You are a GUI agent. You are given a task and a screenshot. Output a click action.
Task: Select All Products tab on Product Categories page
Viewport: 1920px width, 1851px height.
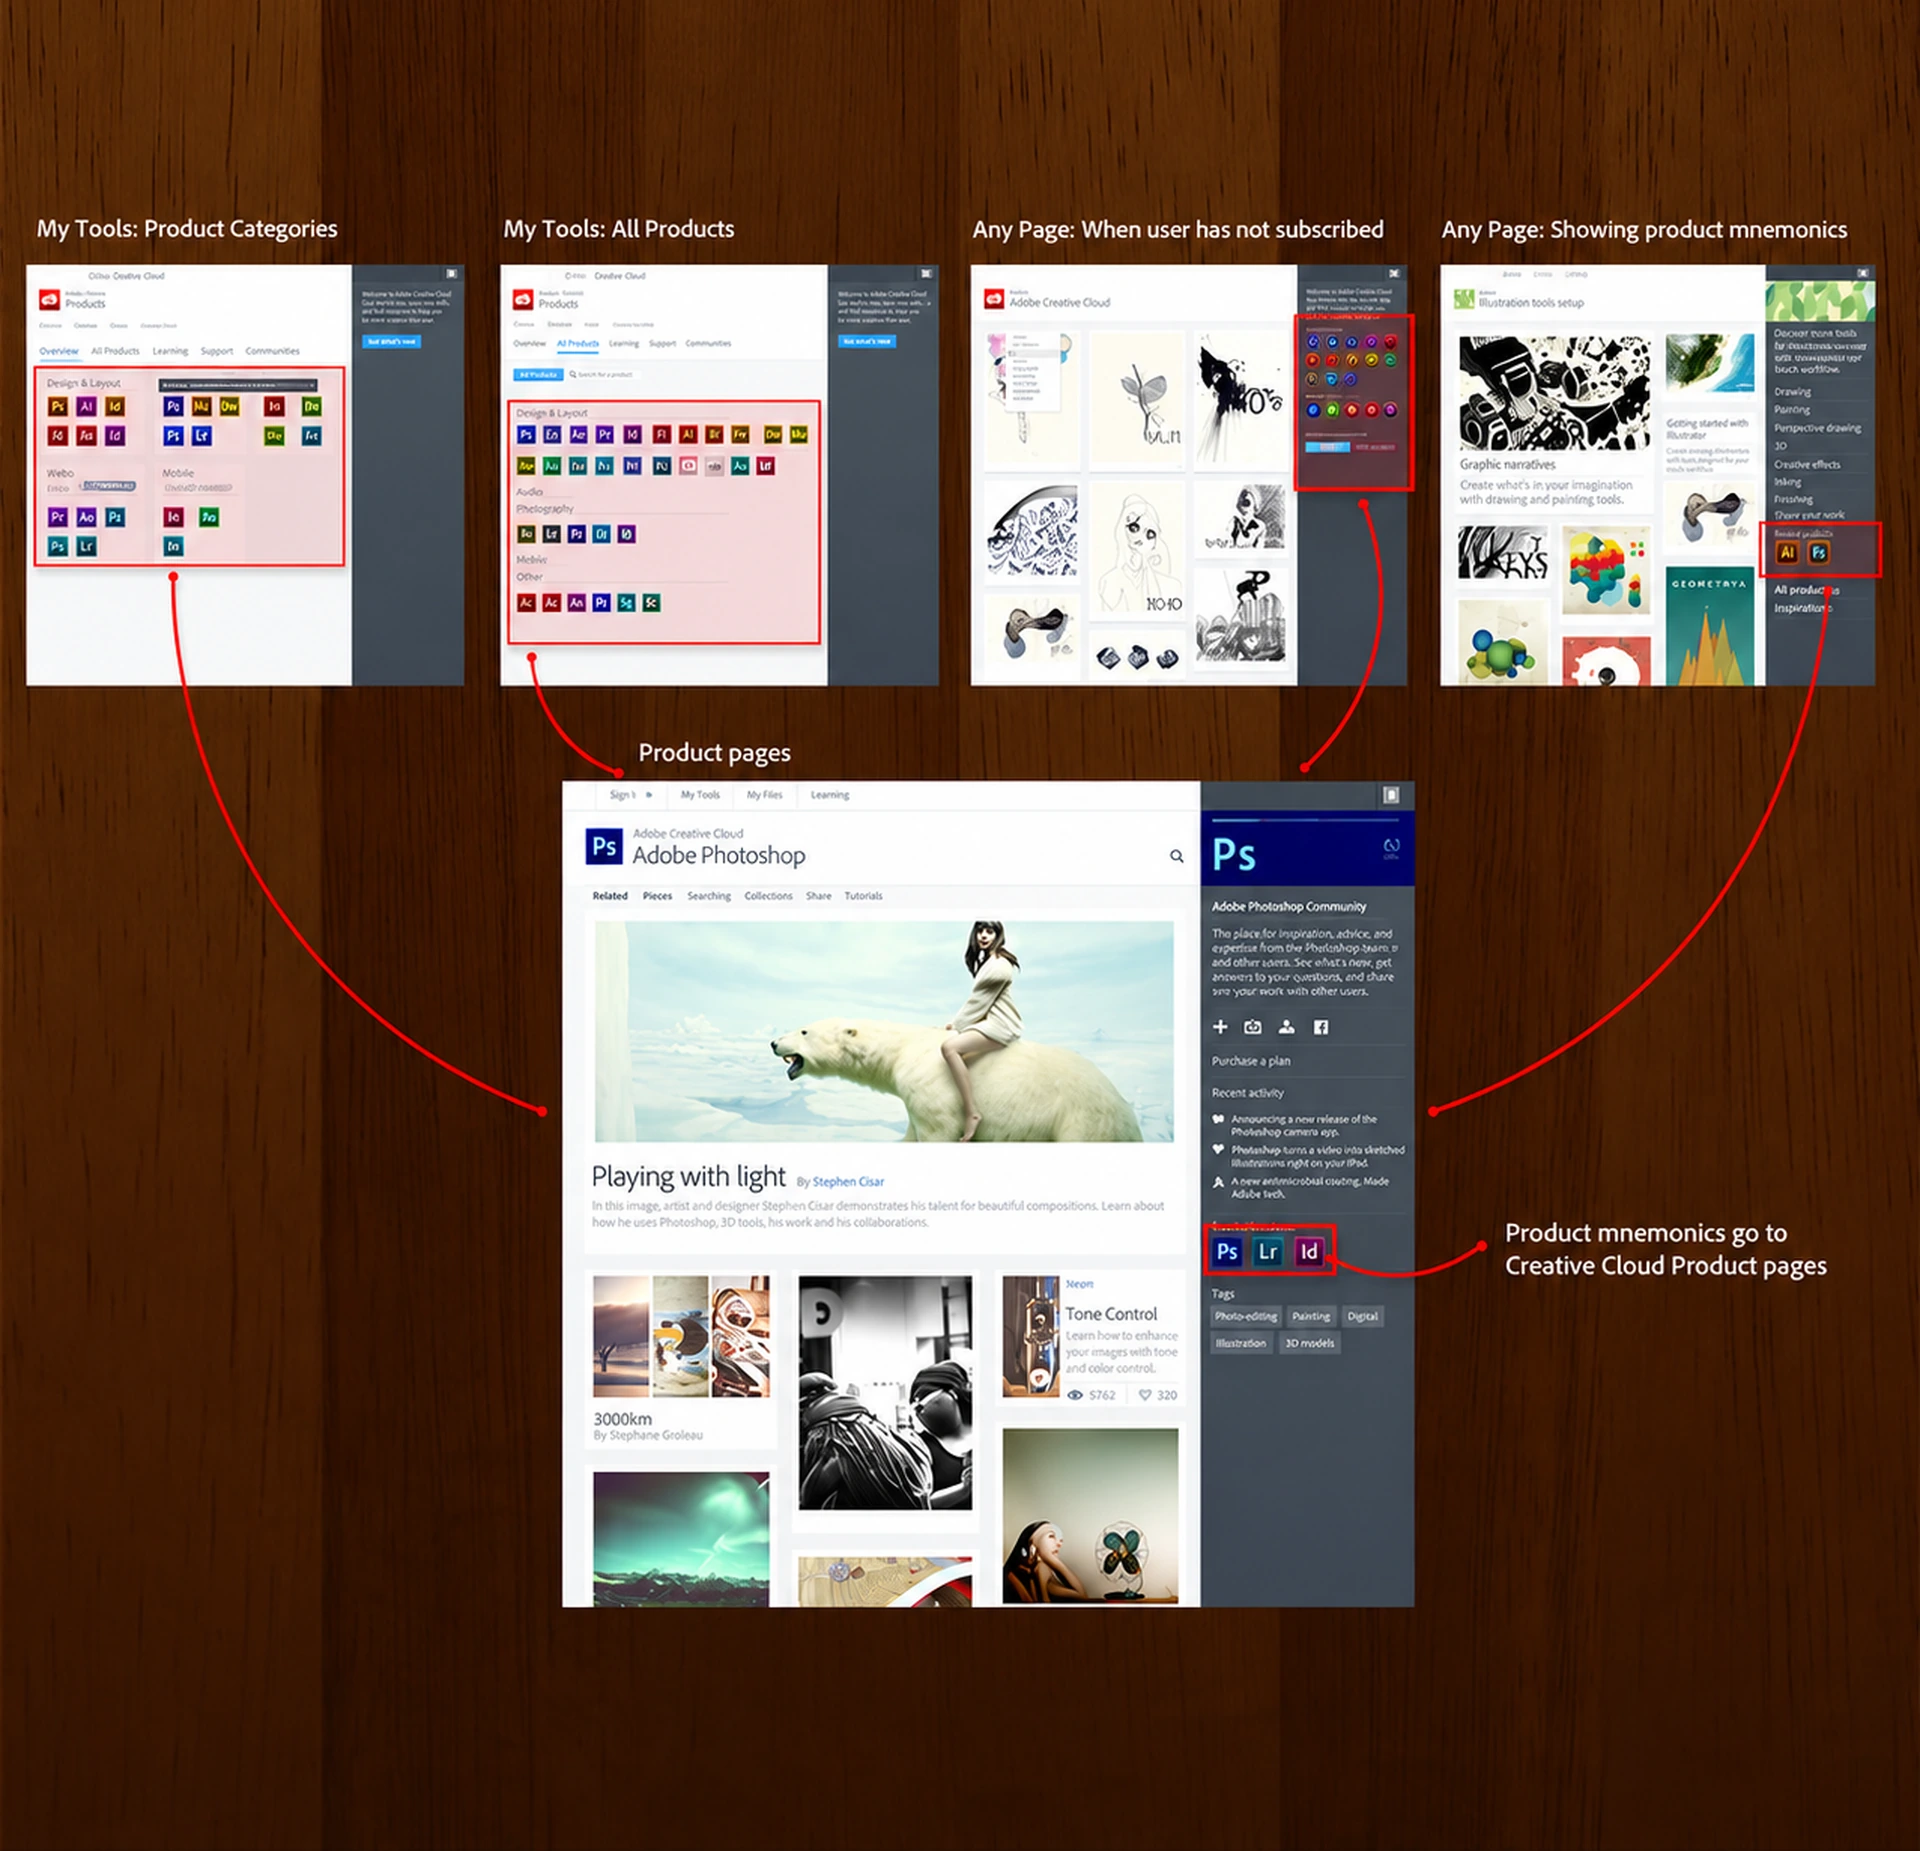(x=115, y=351)
